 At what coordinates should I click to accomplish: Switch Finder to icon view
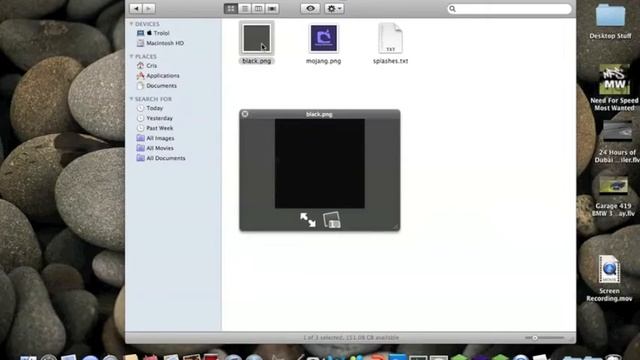click(231, 9)
